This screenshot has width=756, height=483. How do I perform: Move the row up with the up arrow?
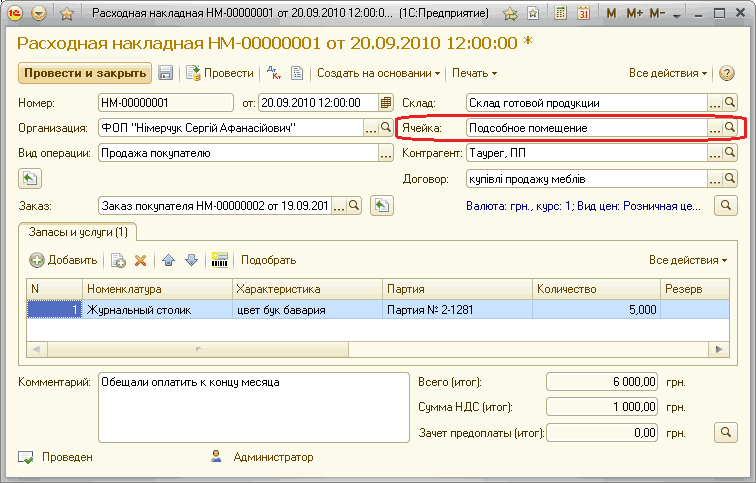coord(168,260)
